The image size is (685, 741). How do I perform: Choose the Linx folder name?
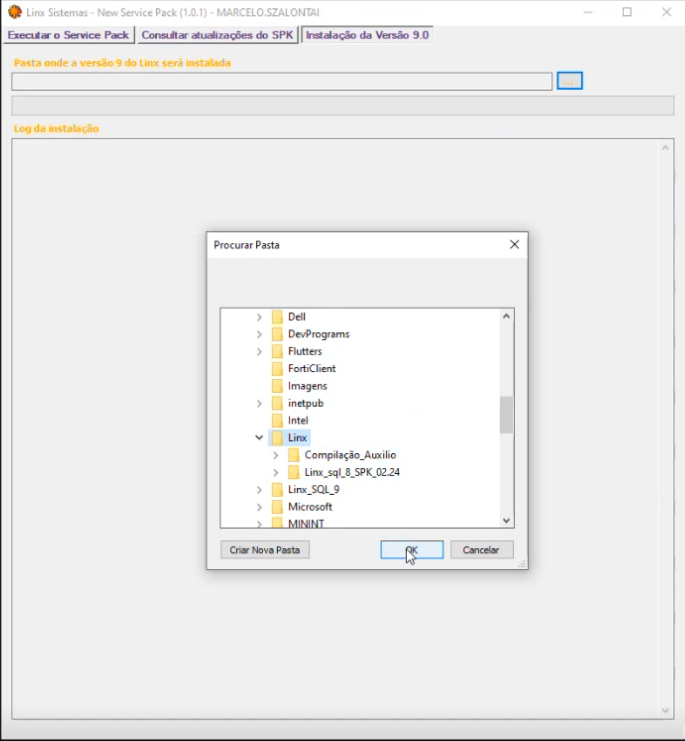(298, 438)
